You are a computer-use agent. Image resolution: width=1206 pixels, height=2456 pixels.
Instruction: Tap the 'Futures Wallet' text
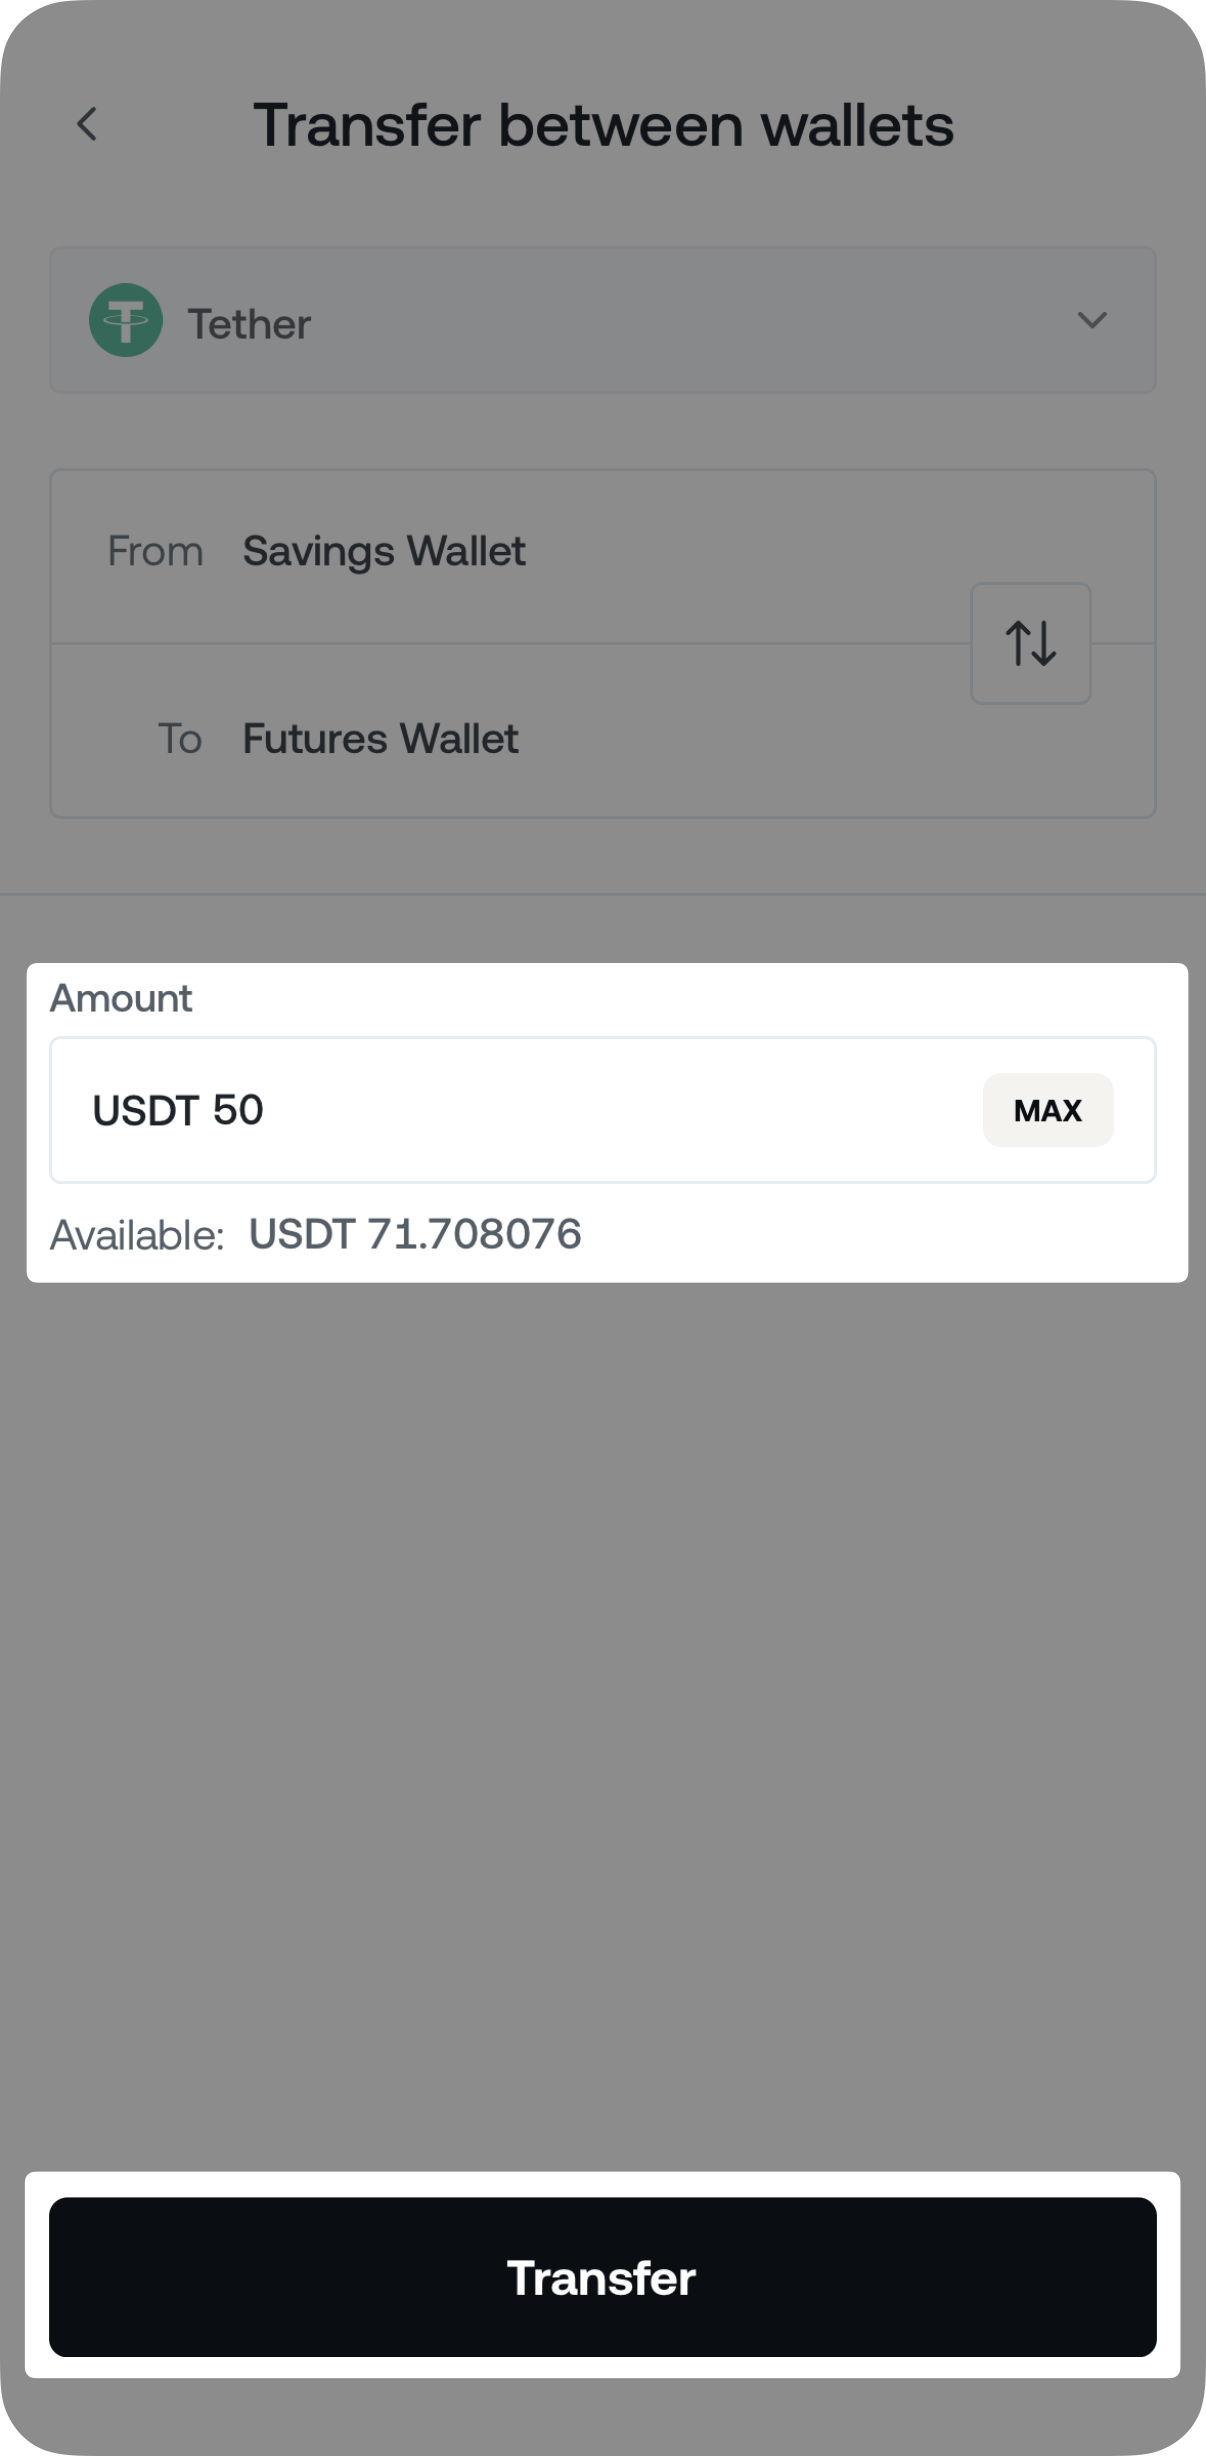click(x=380, y=739)
